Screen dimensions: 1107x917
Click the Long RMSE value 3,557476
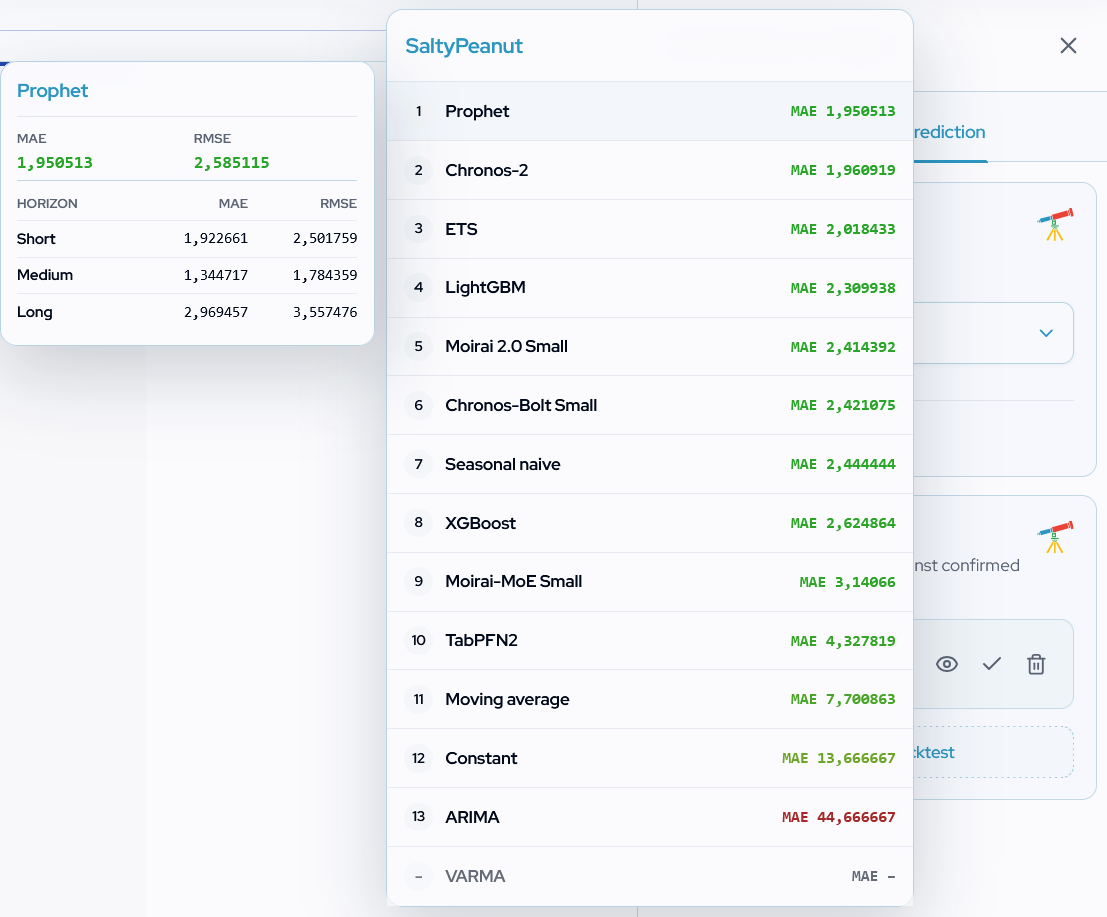[325, 312]
